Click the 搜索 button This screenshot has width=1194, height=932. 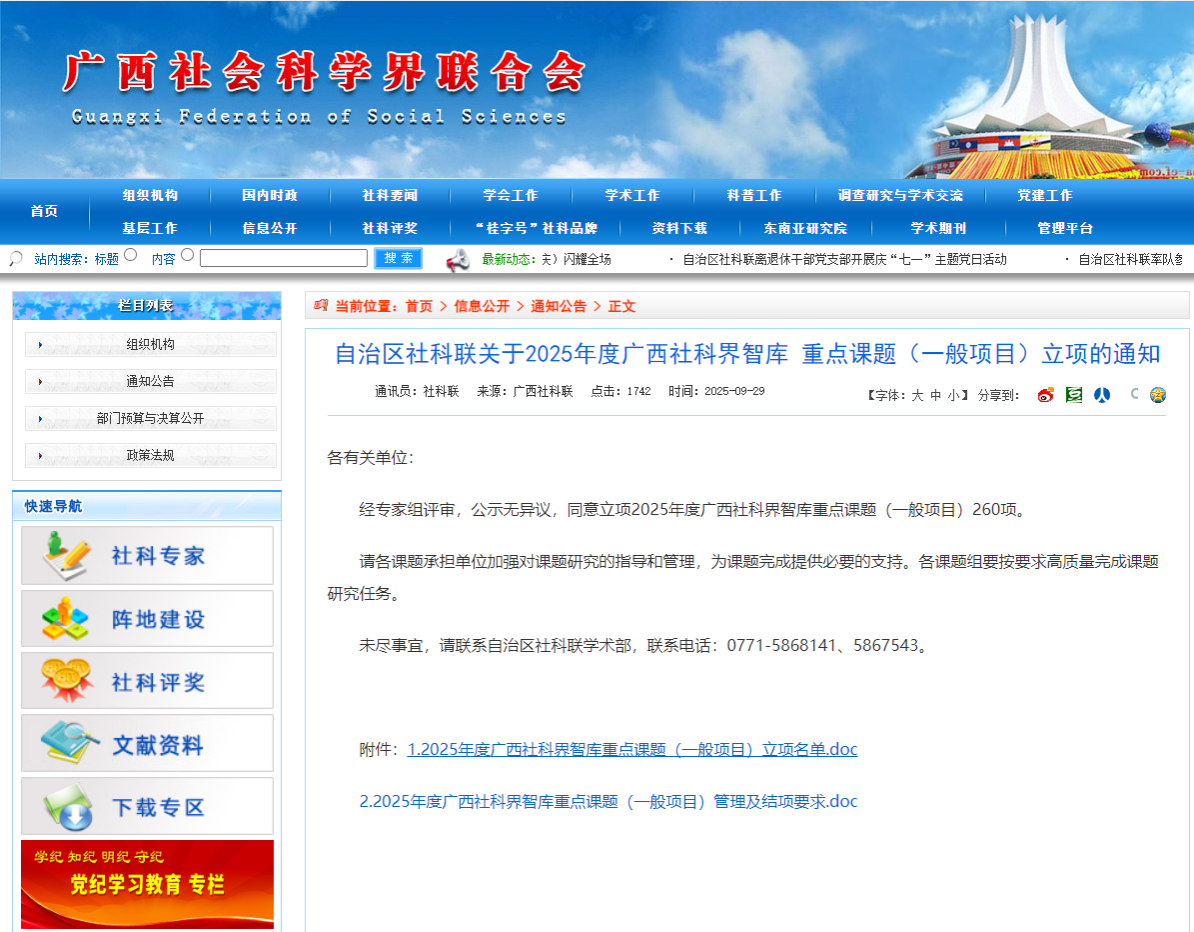pos(398,259)
